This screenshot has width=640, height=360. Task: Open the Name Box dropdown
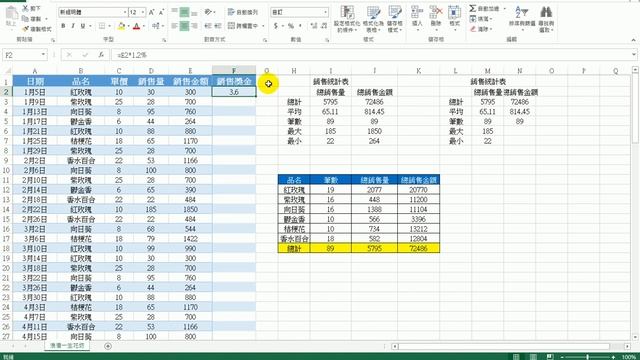coord(43,55)
